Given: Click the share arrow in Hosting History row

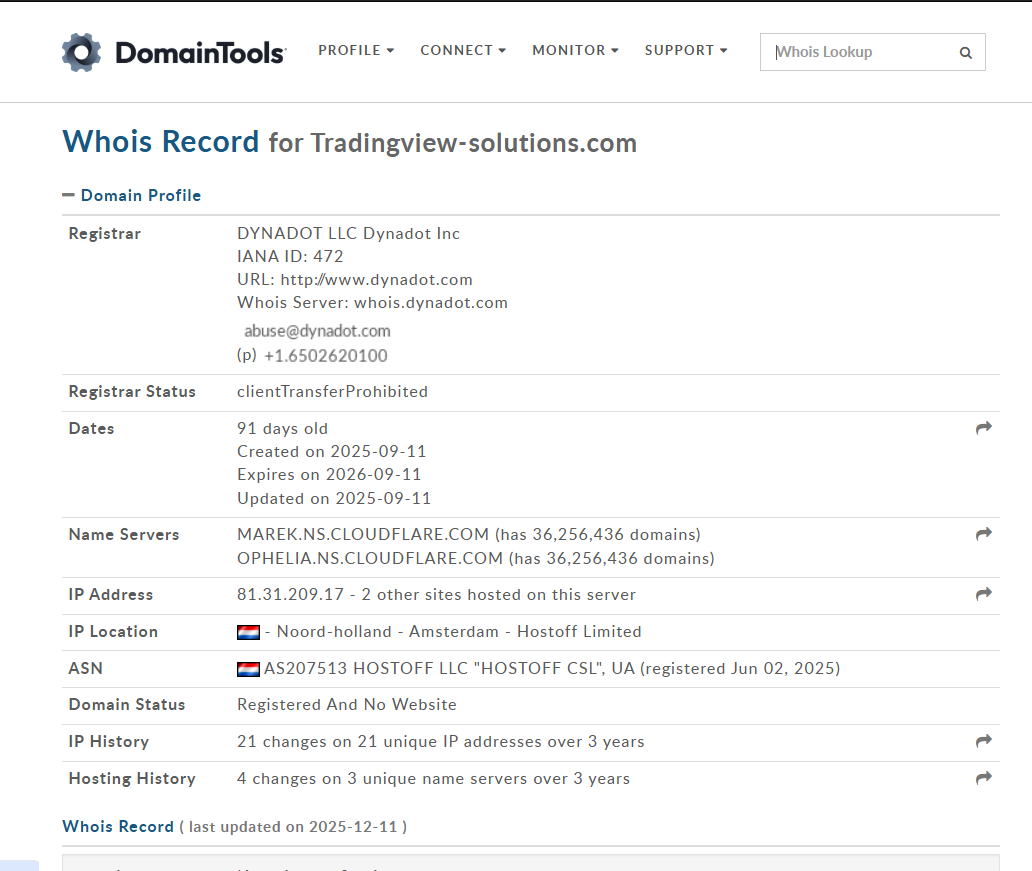Looking at the screenshot, I should pos(983,778).
